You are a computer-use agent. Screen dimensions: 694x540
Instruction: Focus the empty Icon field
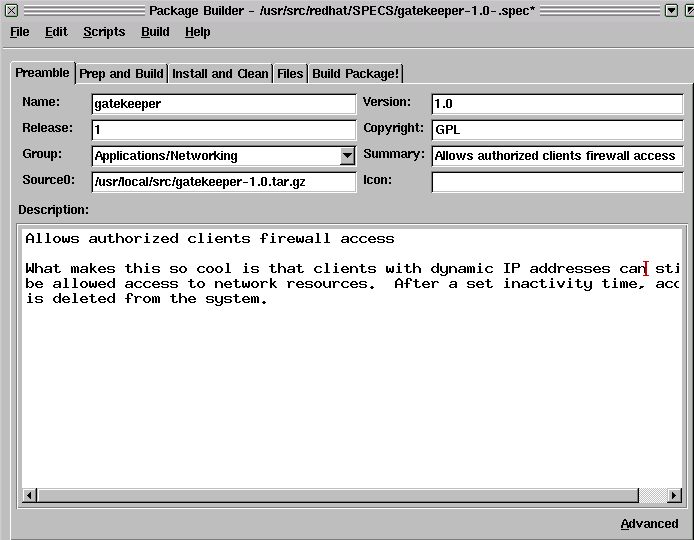coord(557,182)
